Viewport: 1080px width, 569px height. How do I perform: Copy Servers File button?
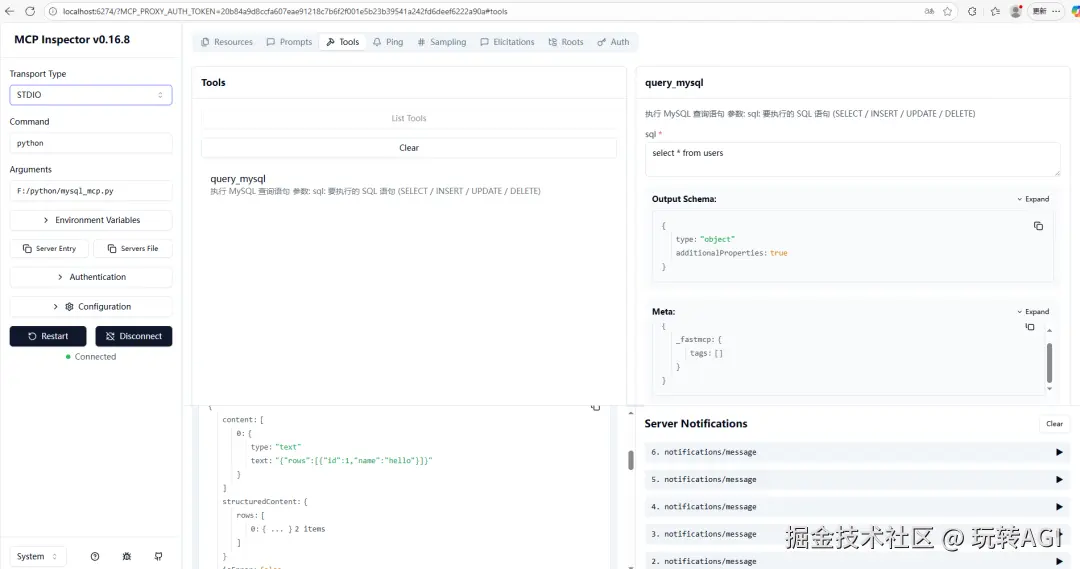(132, 249)
